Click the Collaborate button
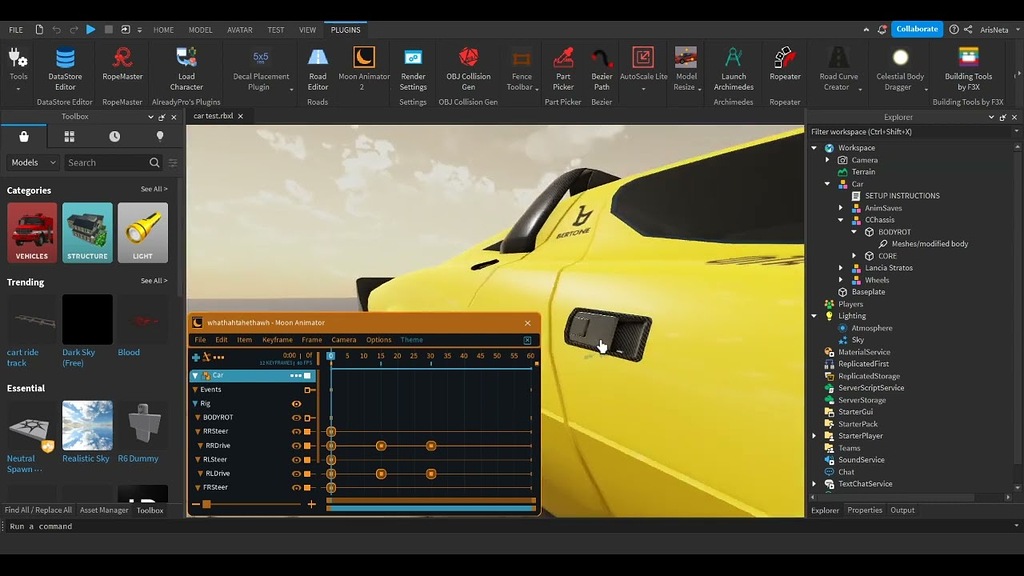 [x=917, y=30]
